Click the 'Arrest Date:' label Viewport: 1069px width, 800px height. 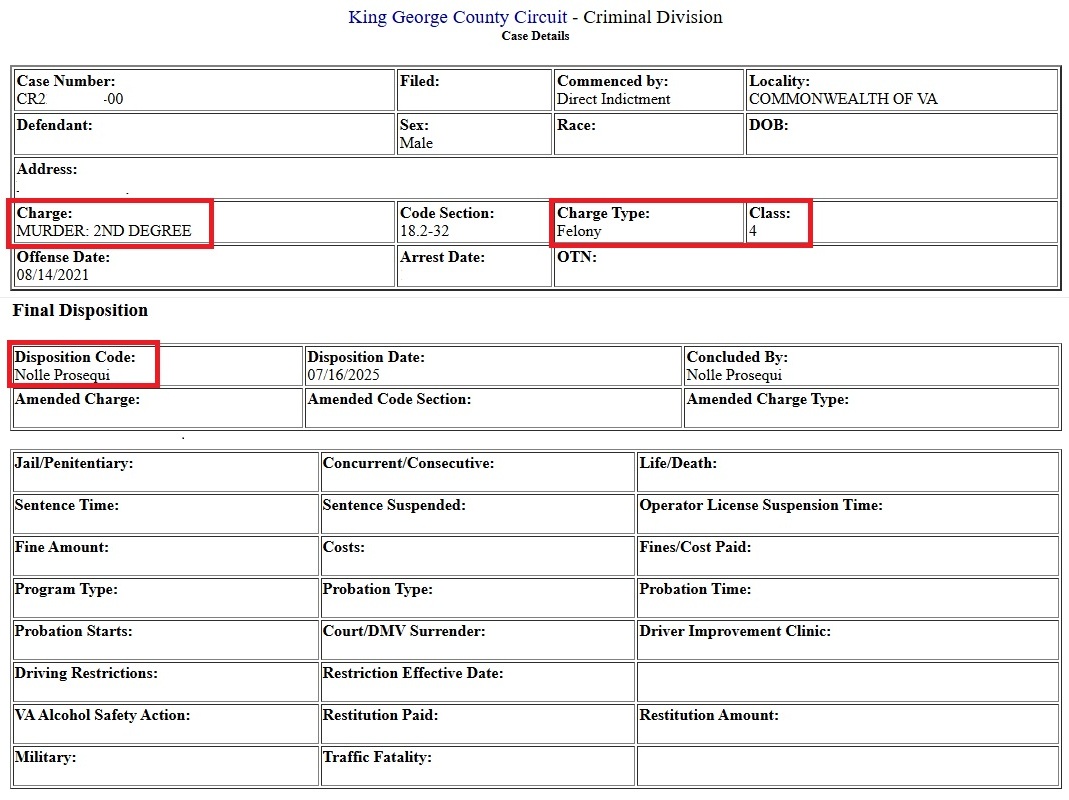(x=442, y=257)
